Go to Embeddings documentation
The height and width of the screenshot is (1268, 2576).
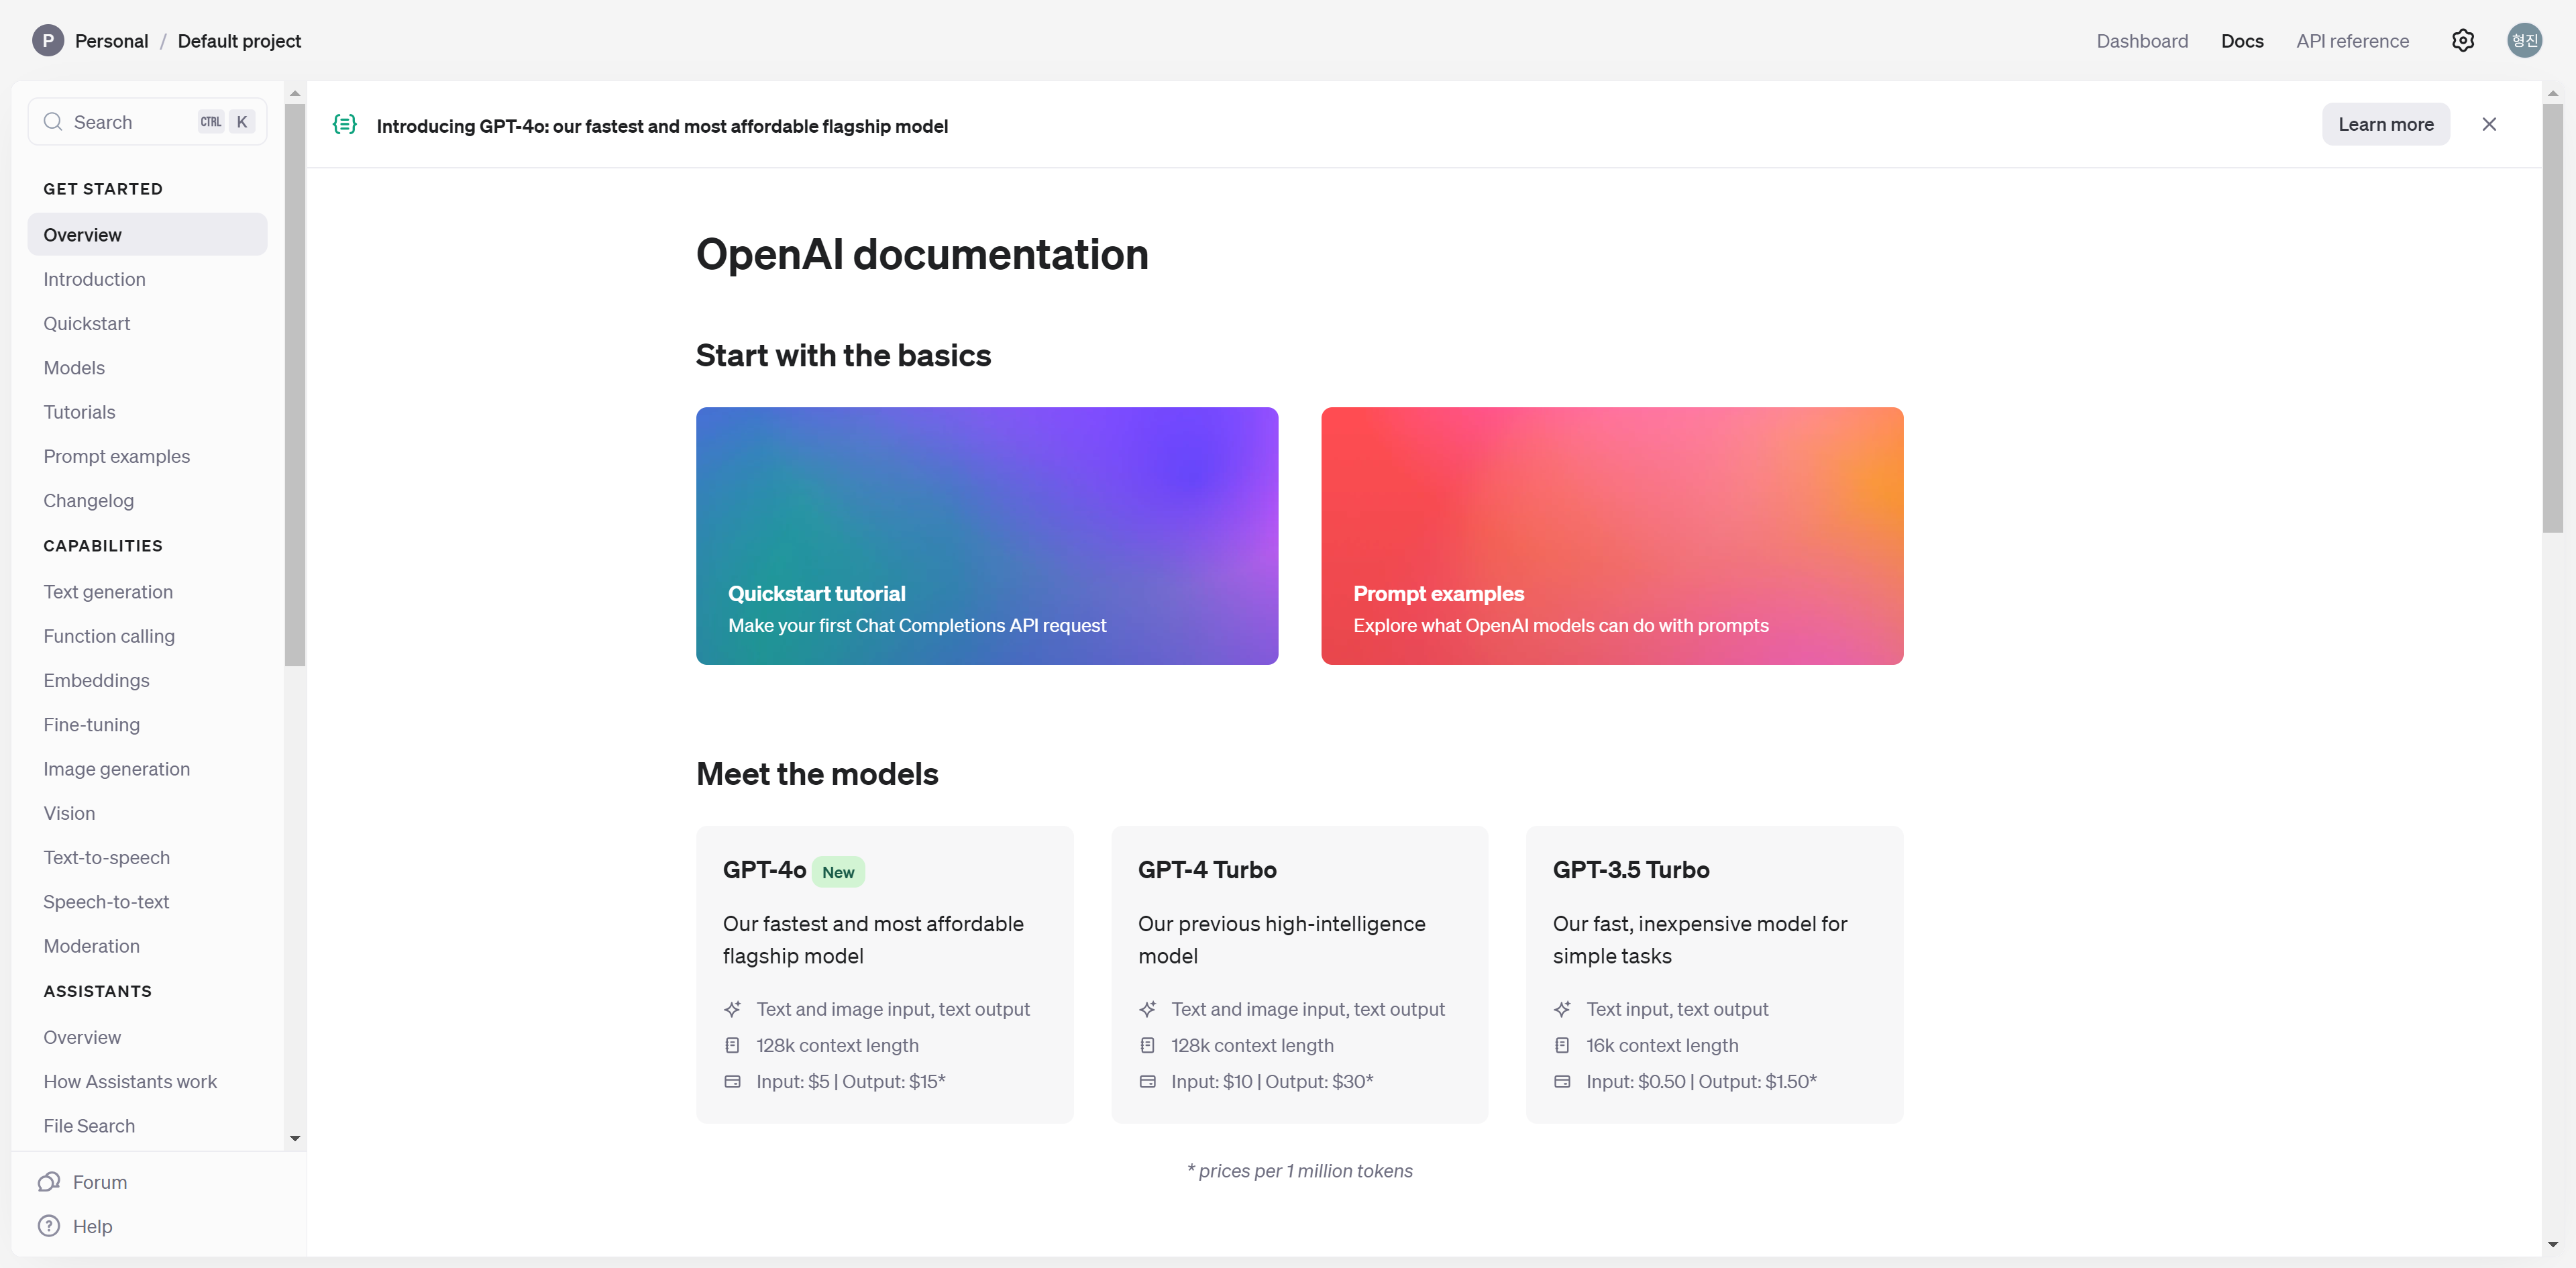pyautogui.click(x=96, y=680)
